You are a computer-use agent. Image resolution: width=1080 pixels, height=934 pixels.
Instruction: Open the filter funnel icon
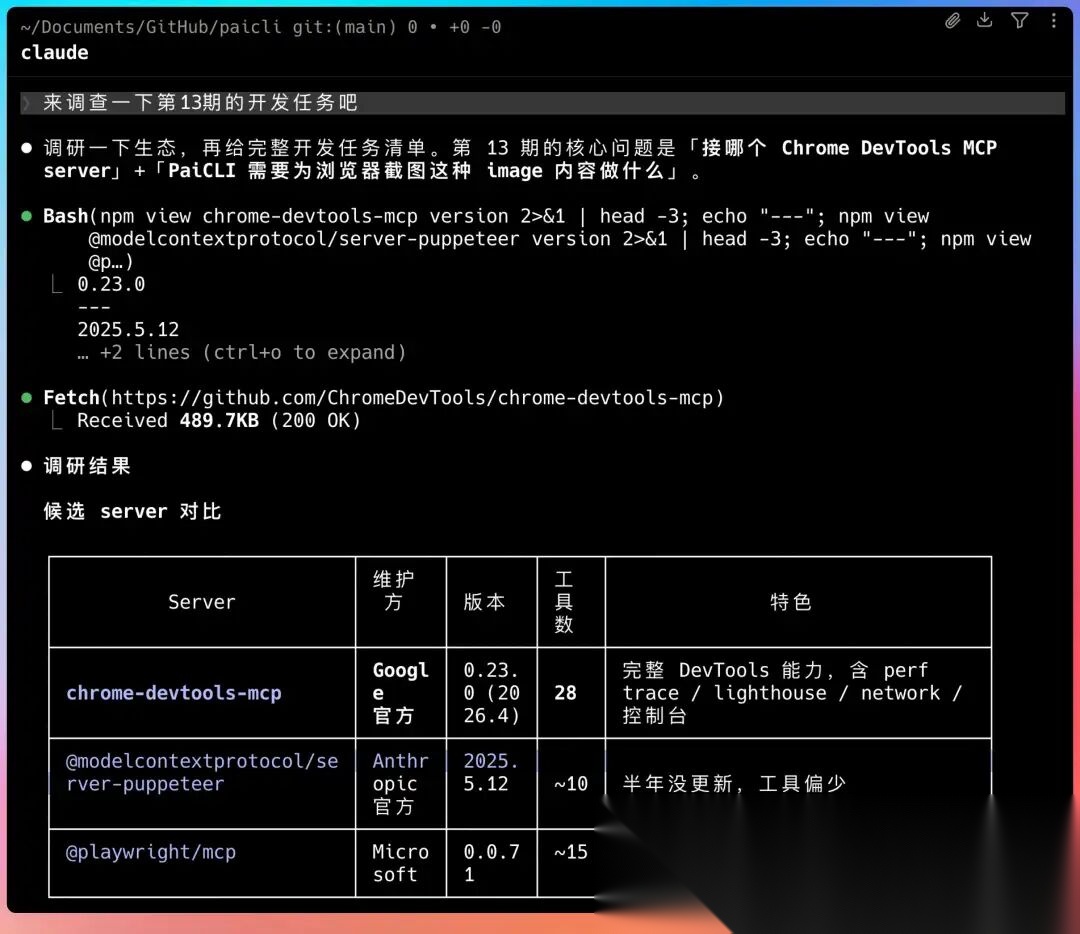pyautogui.click(x=1019, y=21)
